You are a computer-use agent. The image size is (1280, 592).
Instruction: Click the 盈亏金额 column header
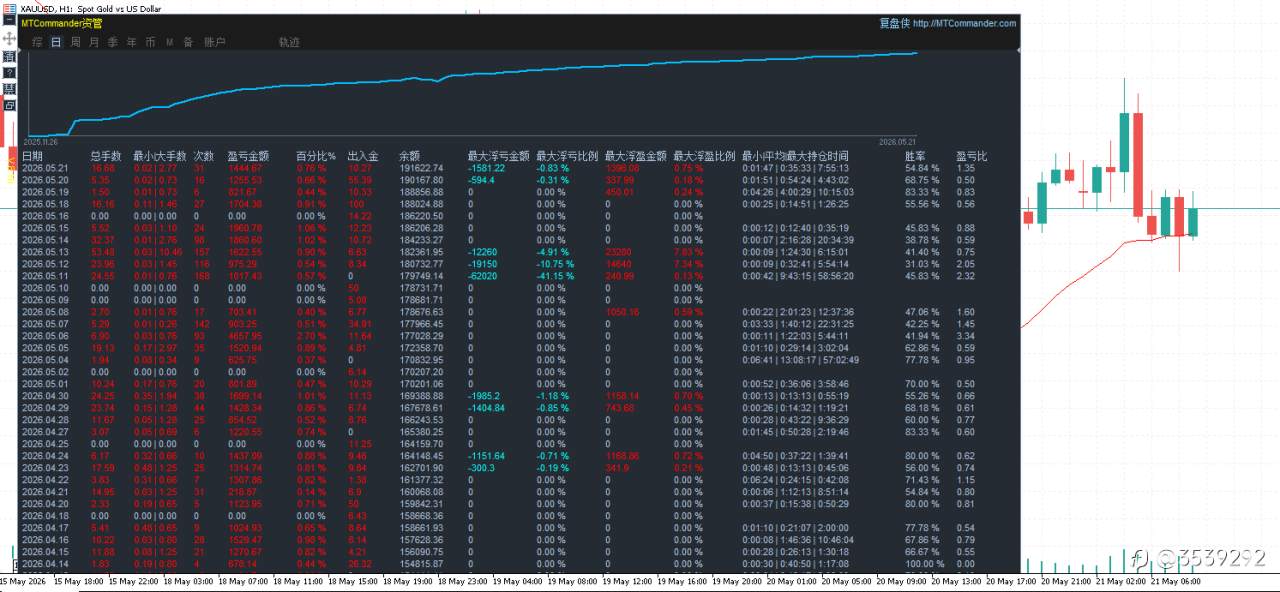(248, 156)
